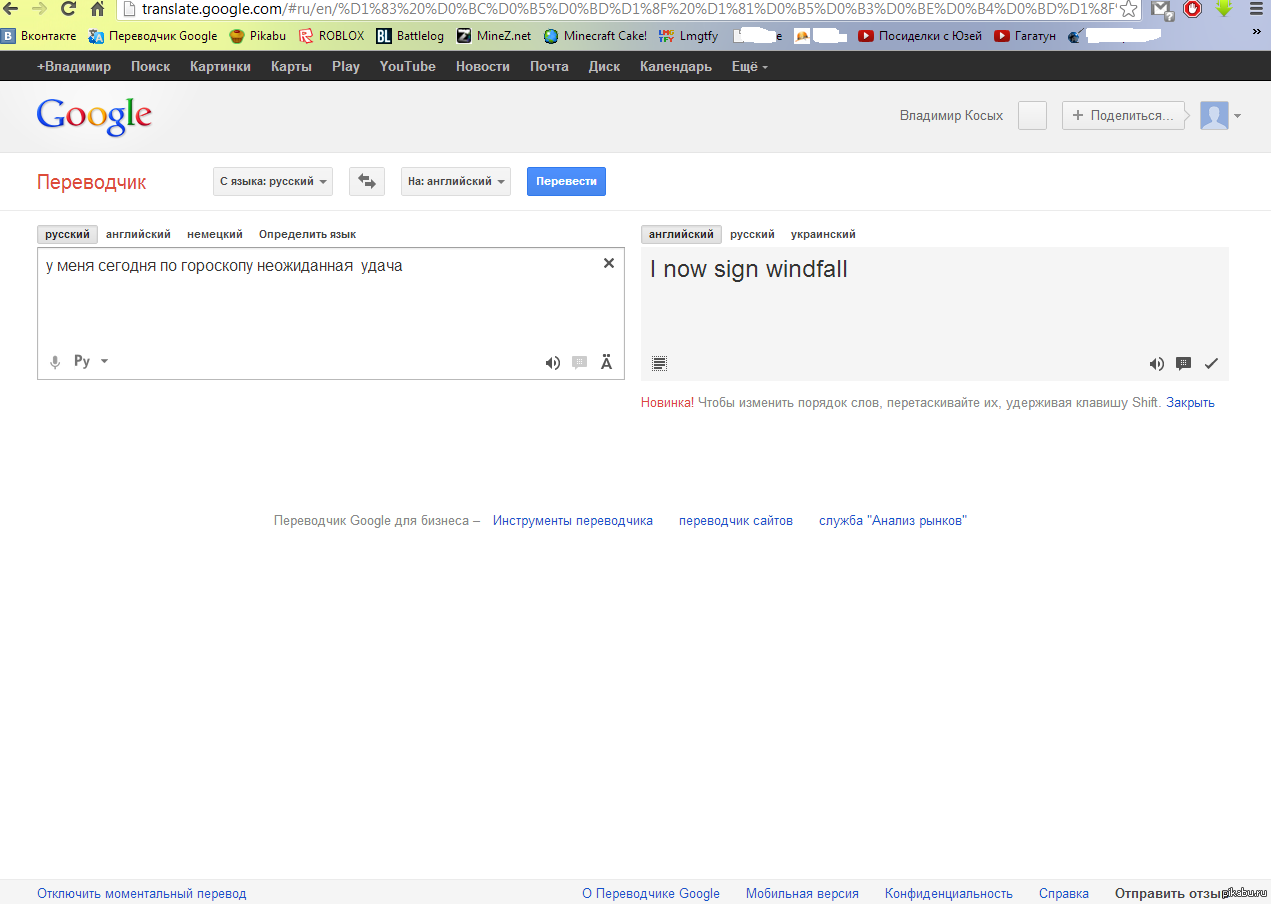This screenshot has height=904, width=1272.
Task: Open the переводчик сайтов link
Action: [736, 521]
